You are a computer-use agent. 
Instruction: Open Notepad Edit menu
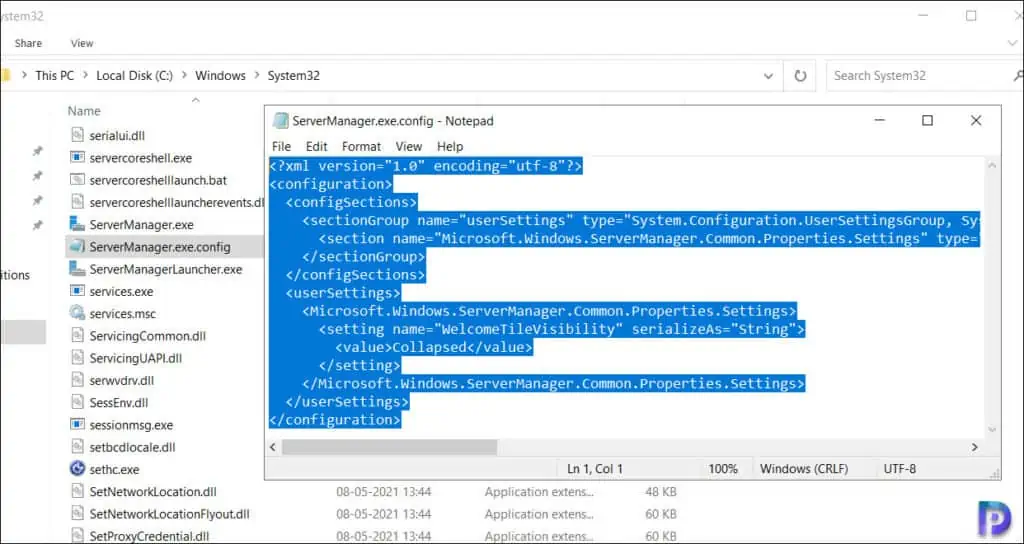tap(317, 146)
